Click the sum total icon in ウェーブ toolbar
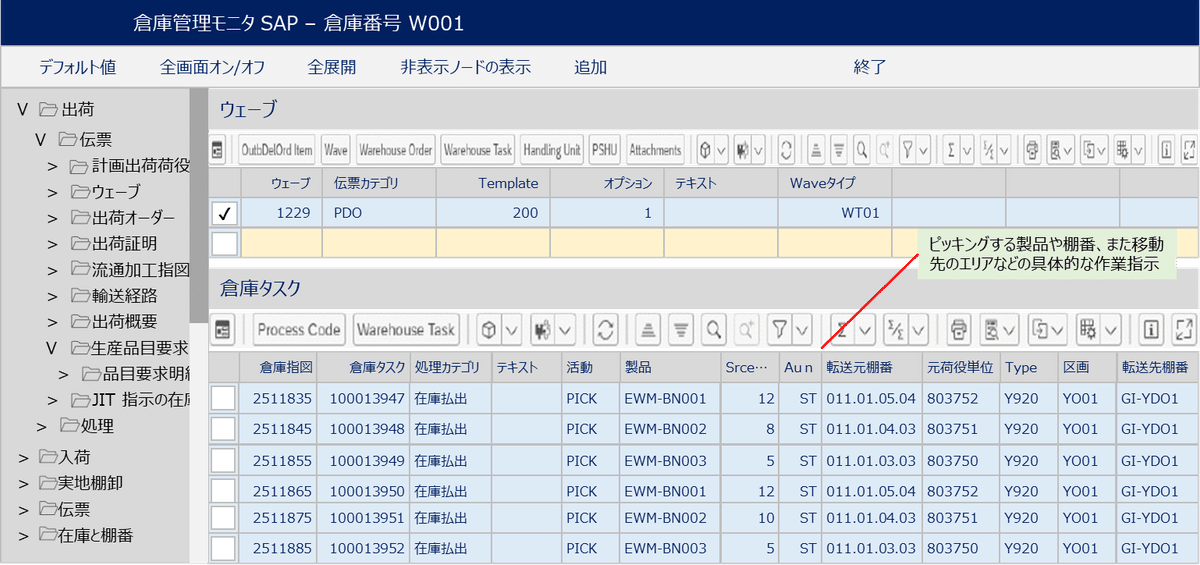 [x=952, y=150]
